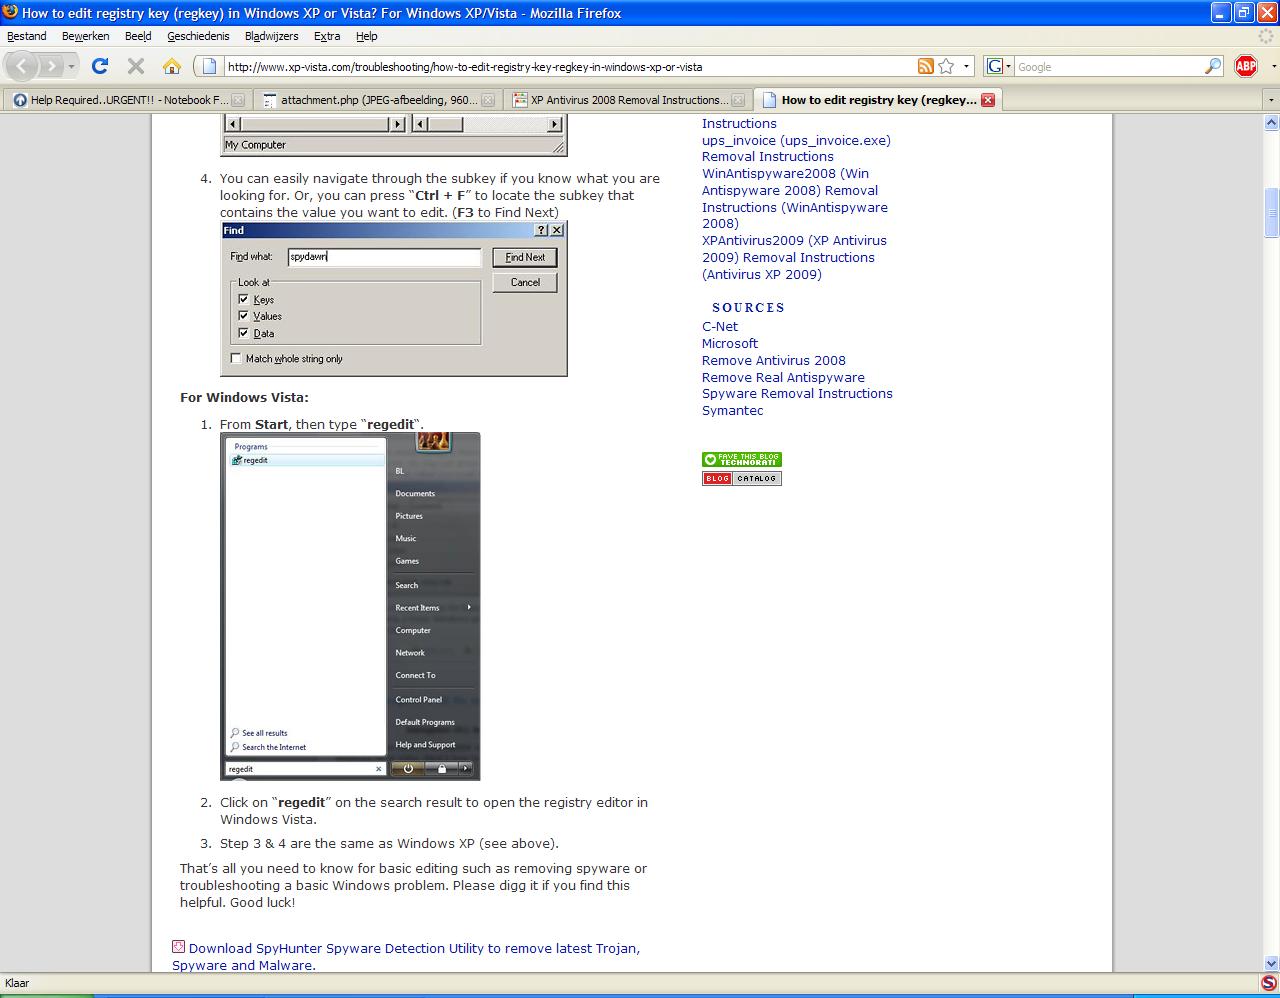The image size is (1280, 998).
Task: Click into the Google search field
Action: coord(1110,67)
